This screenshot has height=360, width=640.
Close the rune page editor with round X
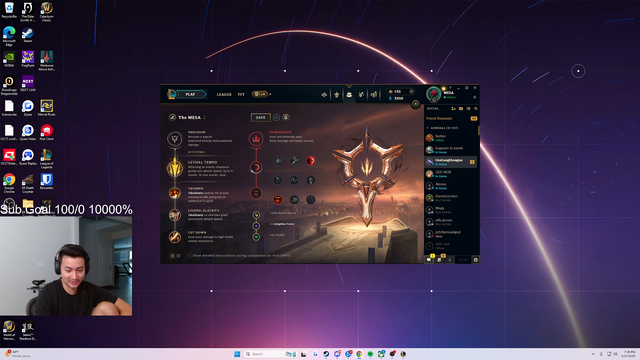tap(416, 104)
